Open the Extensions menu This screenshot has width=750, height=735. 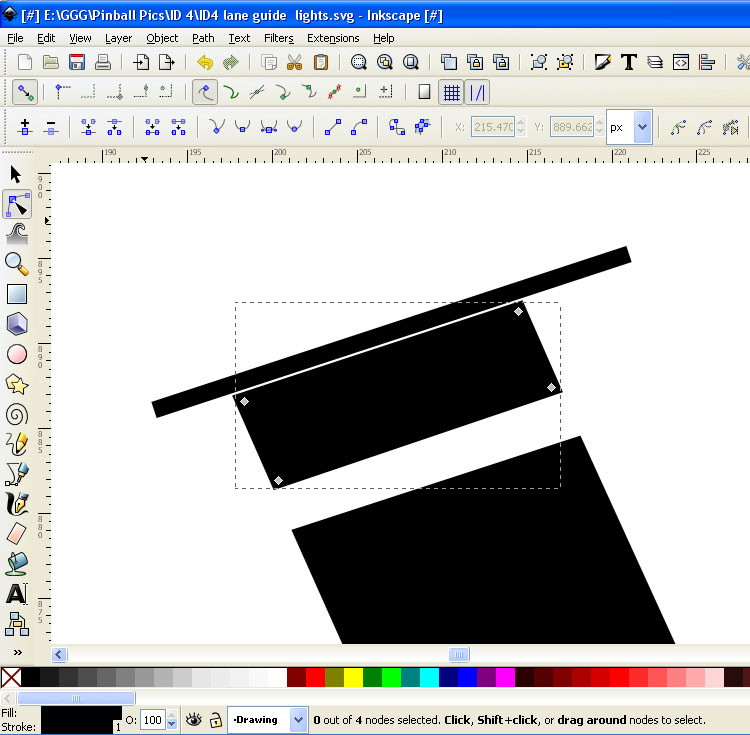coord(333,38)
